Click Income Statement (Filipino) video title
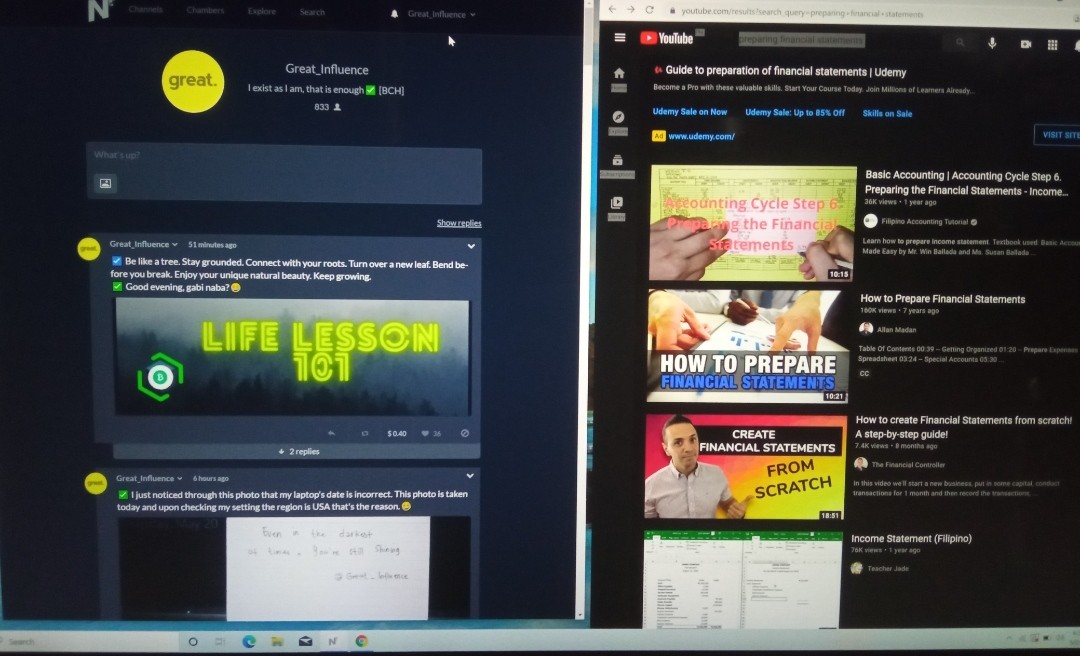 click(911, 538)
